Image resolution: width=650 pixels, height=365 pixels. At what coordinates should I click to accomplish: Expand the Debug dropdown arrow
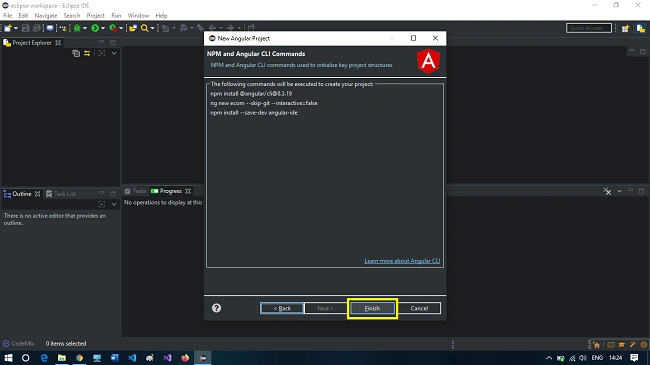tap(85, 28)
